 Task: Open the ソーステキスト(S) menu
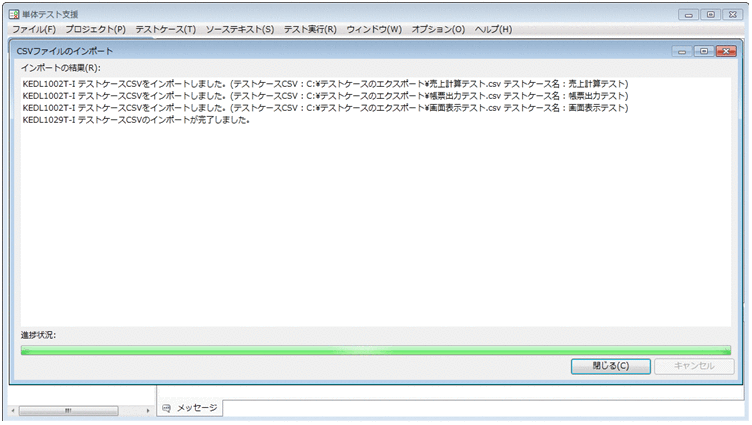tap(240, 29)
